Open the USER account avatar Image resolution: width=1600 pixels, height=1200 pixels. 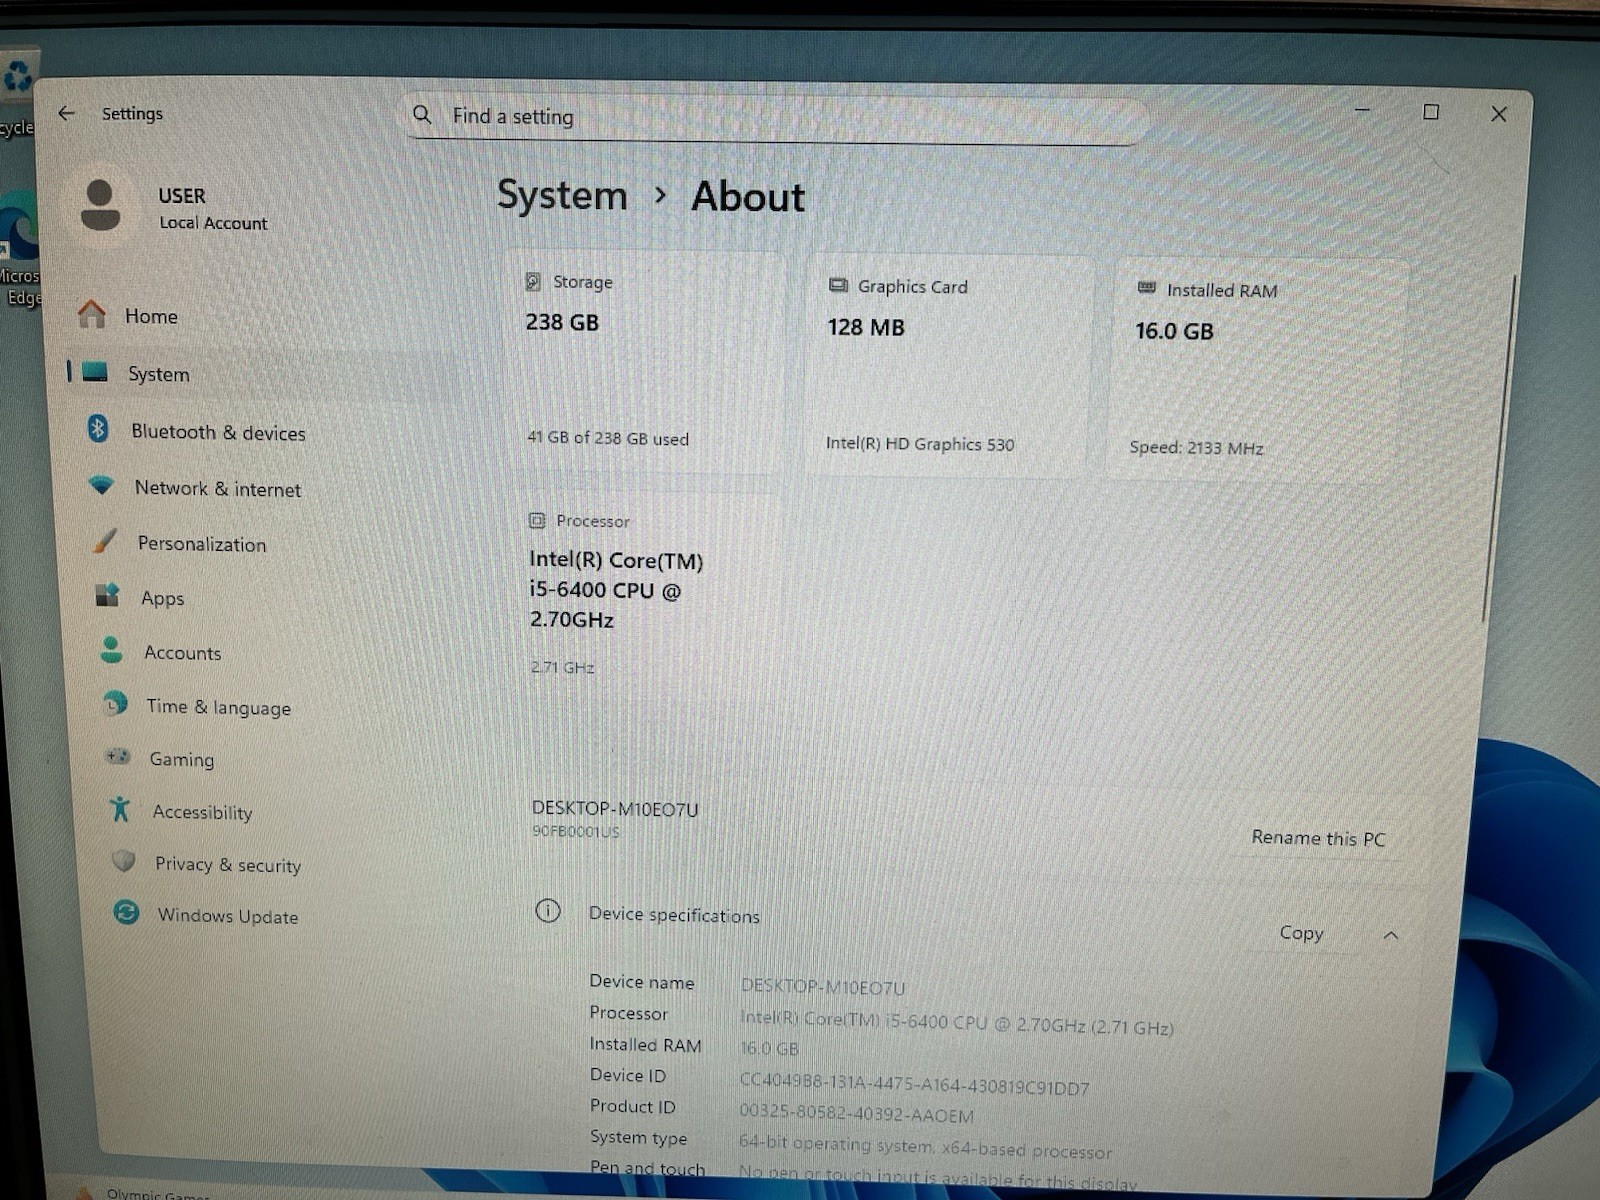tap(100, 206)
